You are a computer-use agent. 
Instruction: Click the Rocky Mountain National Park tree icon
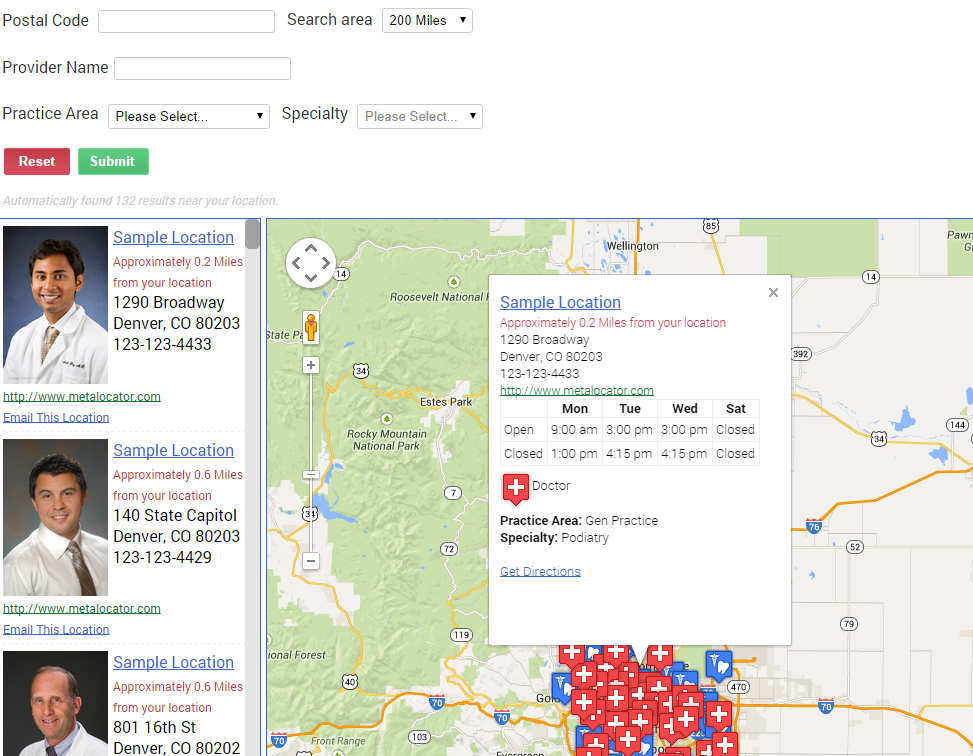[387, 419]
